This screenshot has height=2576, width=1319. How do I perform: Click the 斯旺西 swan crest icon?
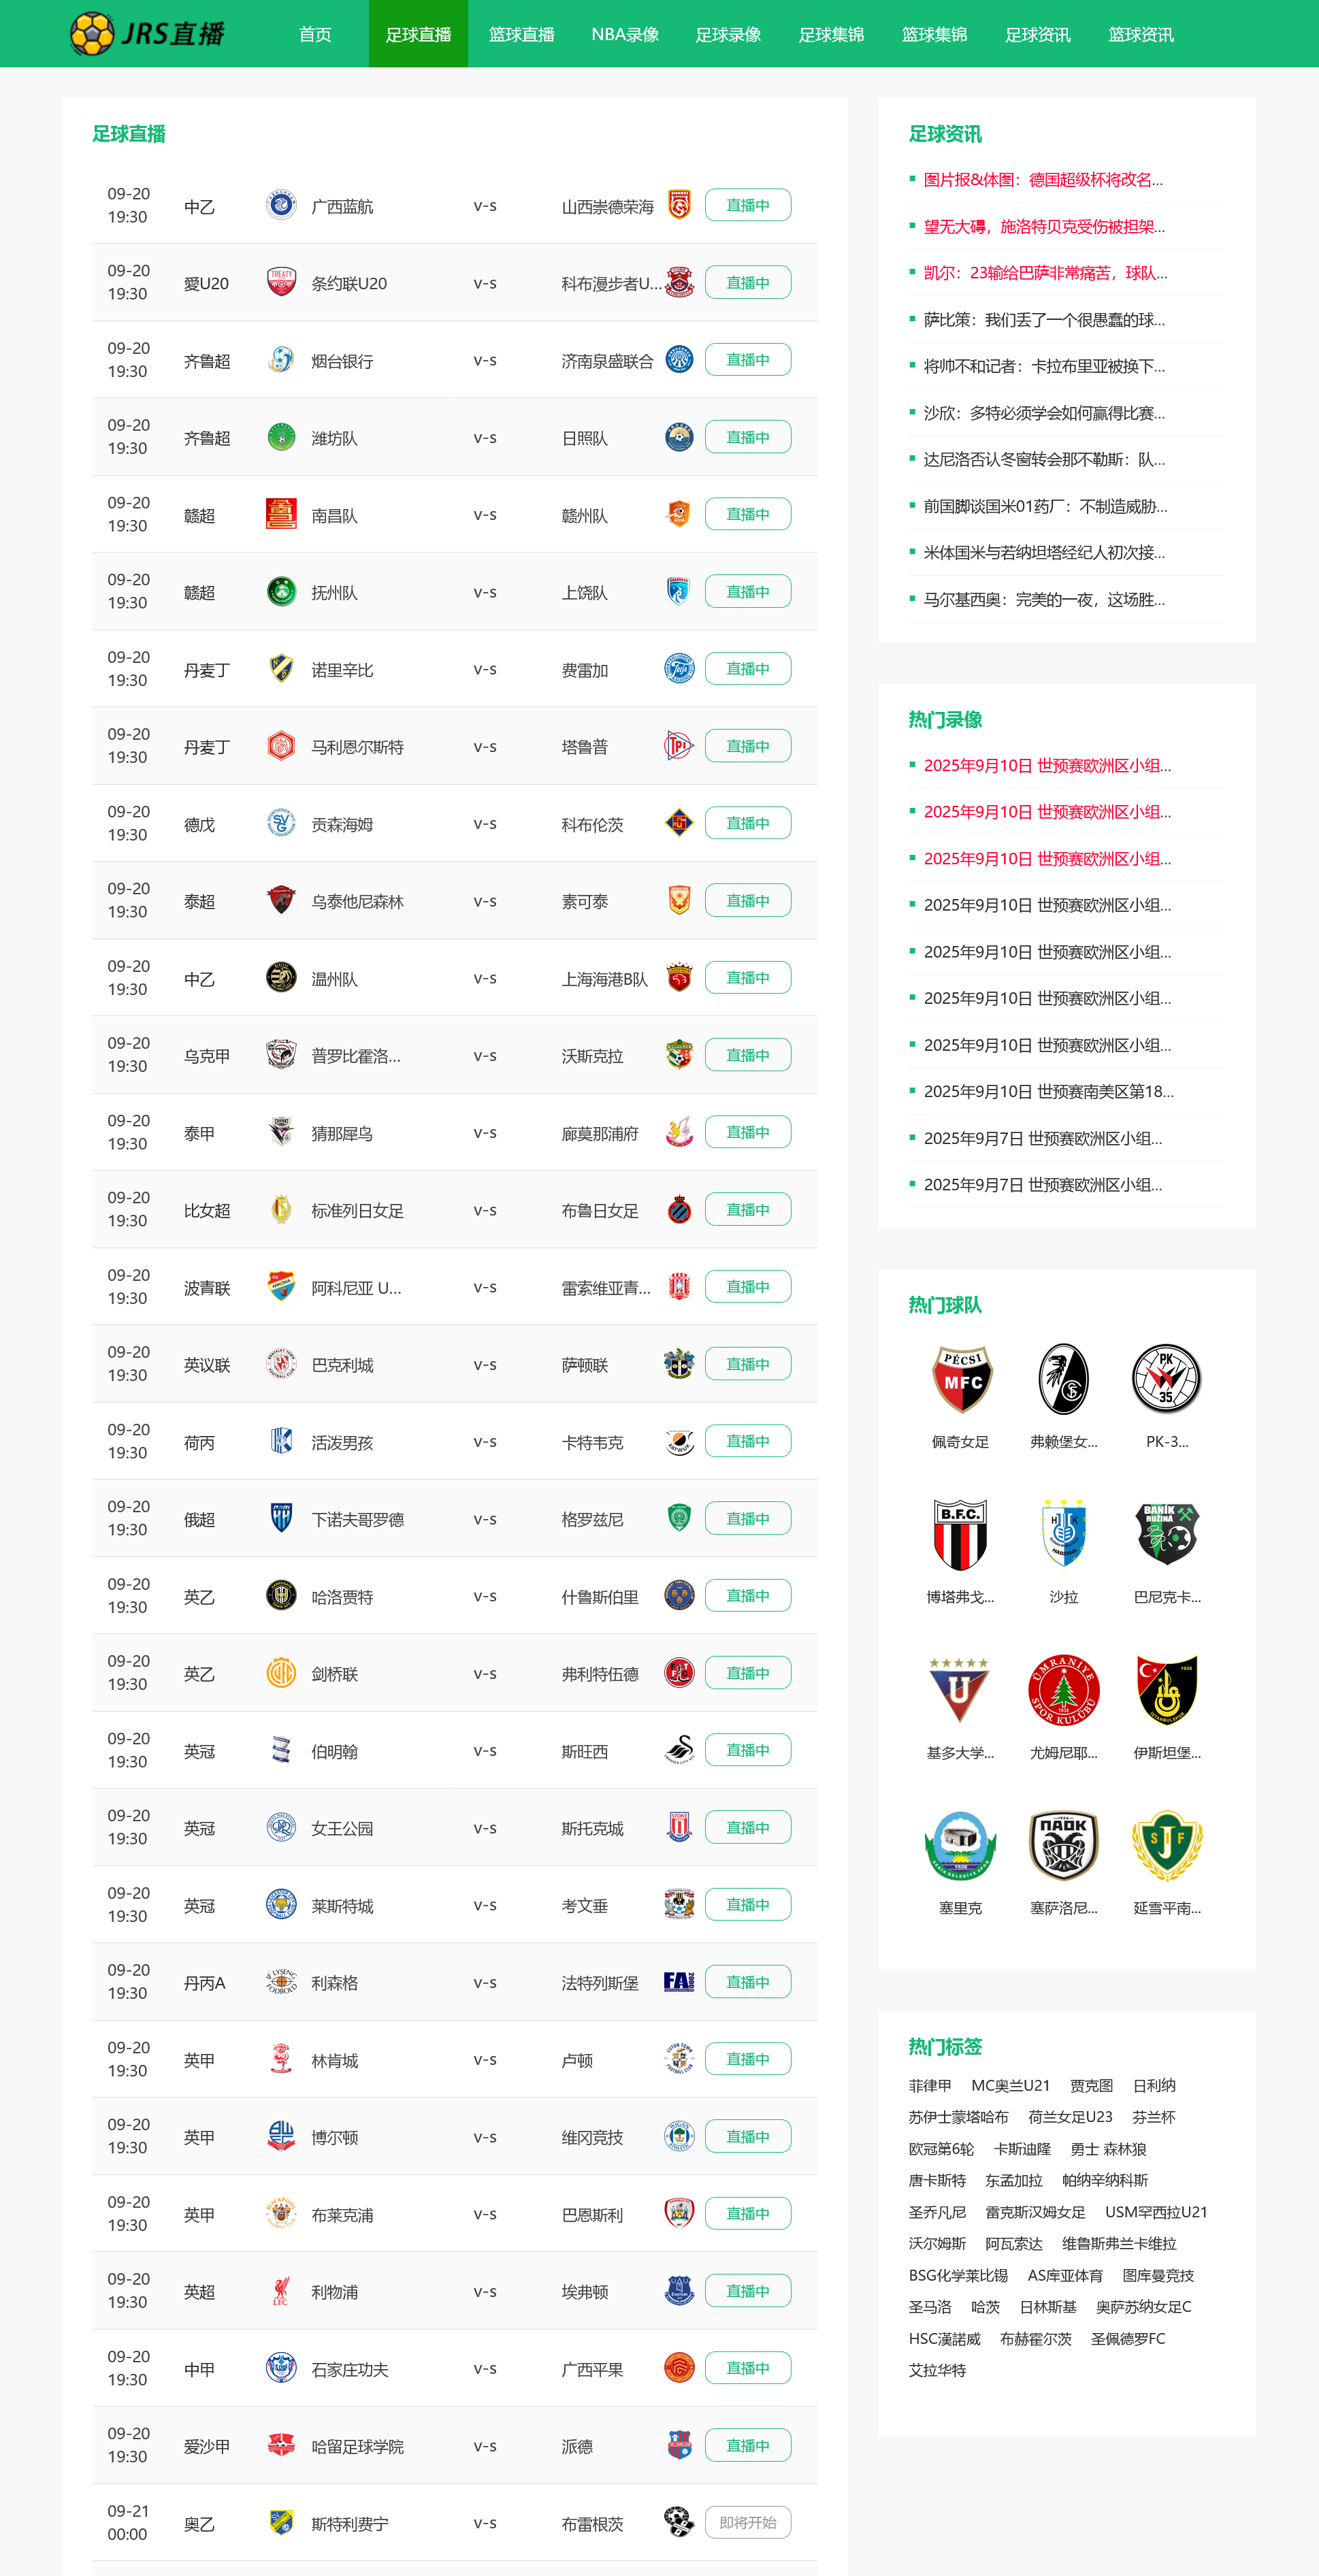tap(679, 1750)
